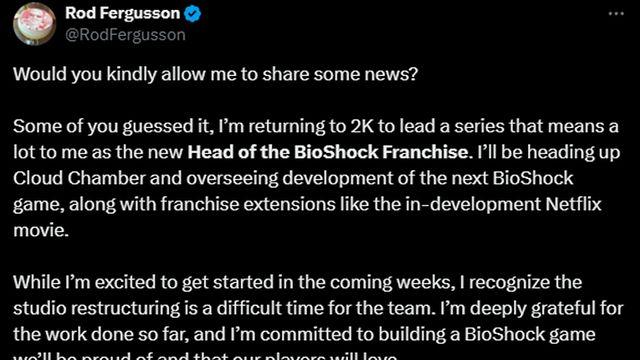Click the blue verified checkmark badge
The height and width of the screenshot is (360, 640).
coord(193,14)
